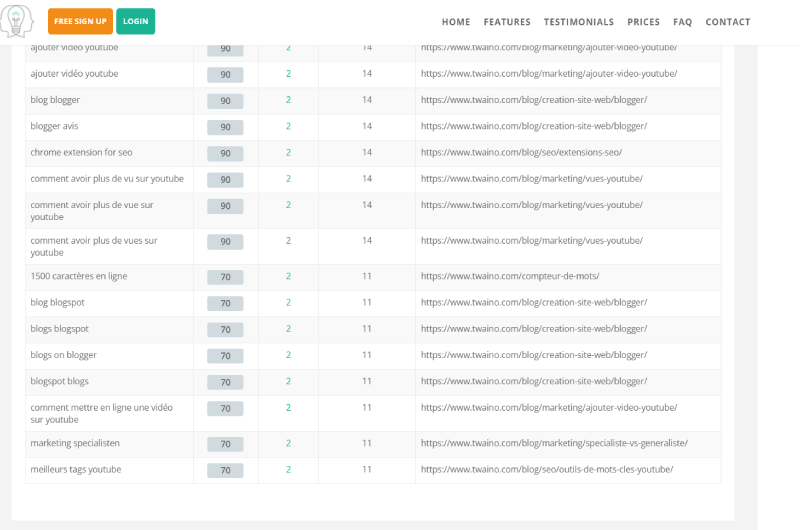Open the compteur-de-mots URL
800x530 pixels.
pos(510,276)
